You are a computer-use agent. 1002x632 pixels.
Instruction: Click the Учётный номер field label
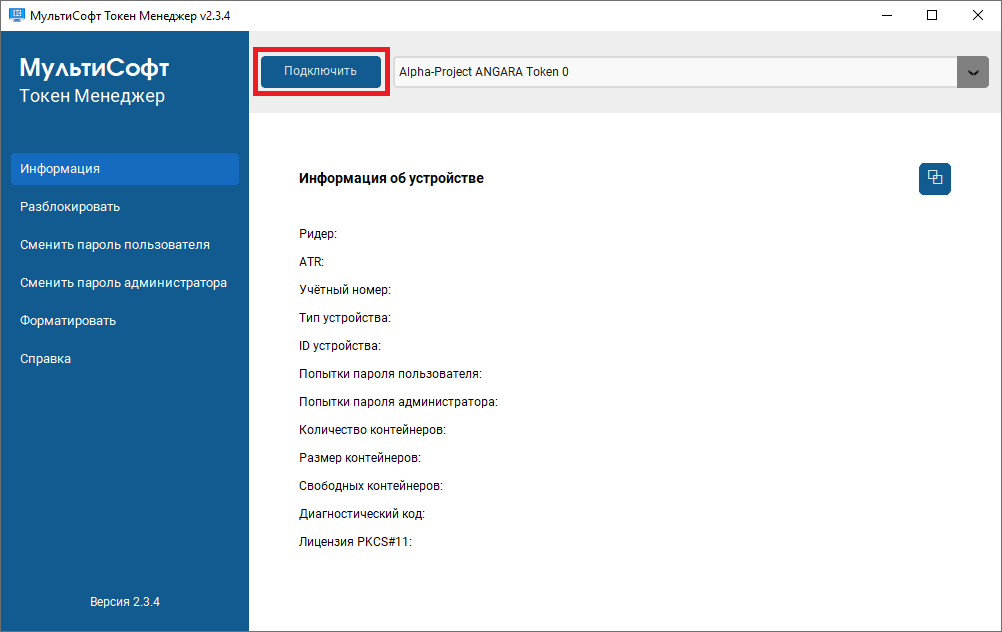coord(344,290)
